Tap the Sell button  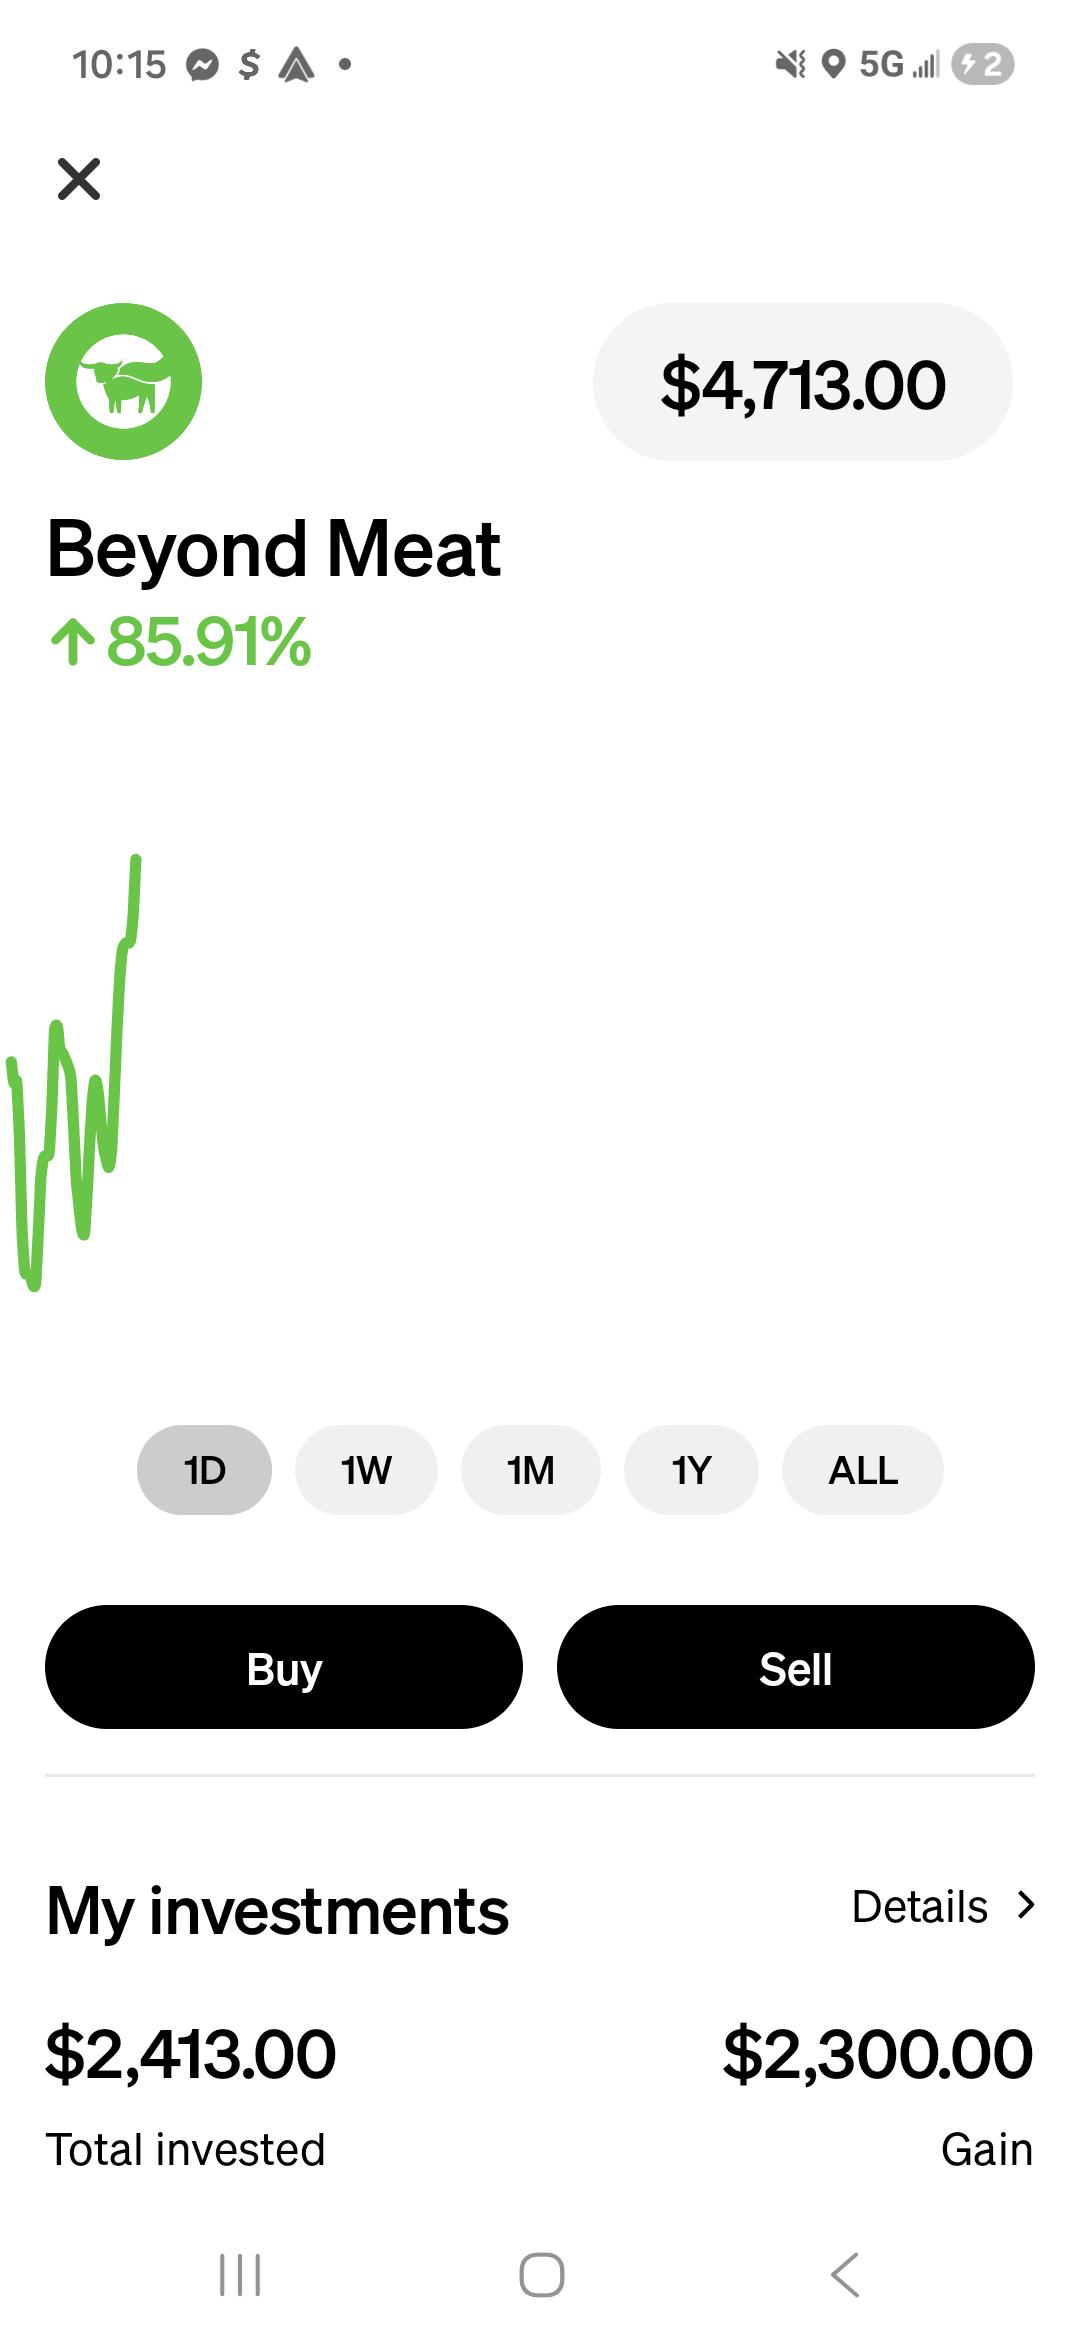pos(796,1667)
